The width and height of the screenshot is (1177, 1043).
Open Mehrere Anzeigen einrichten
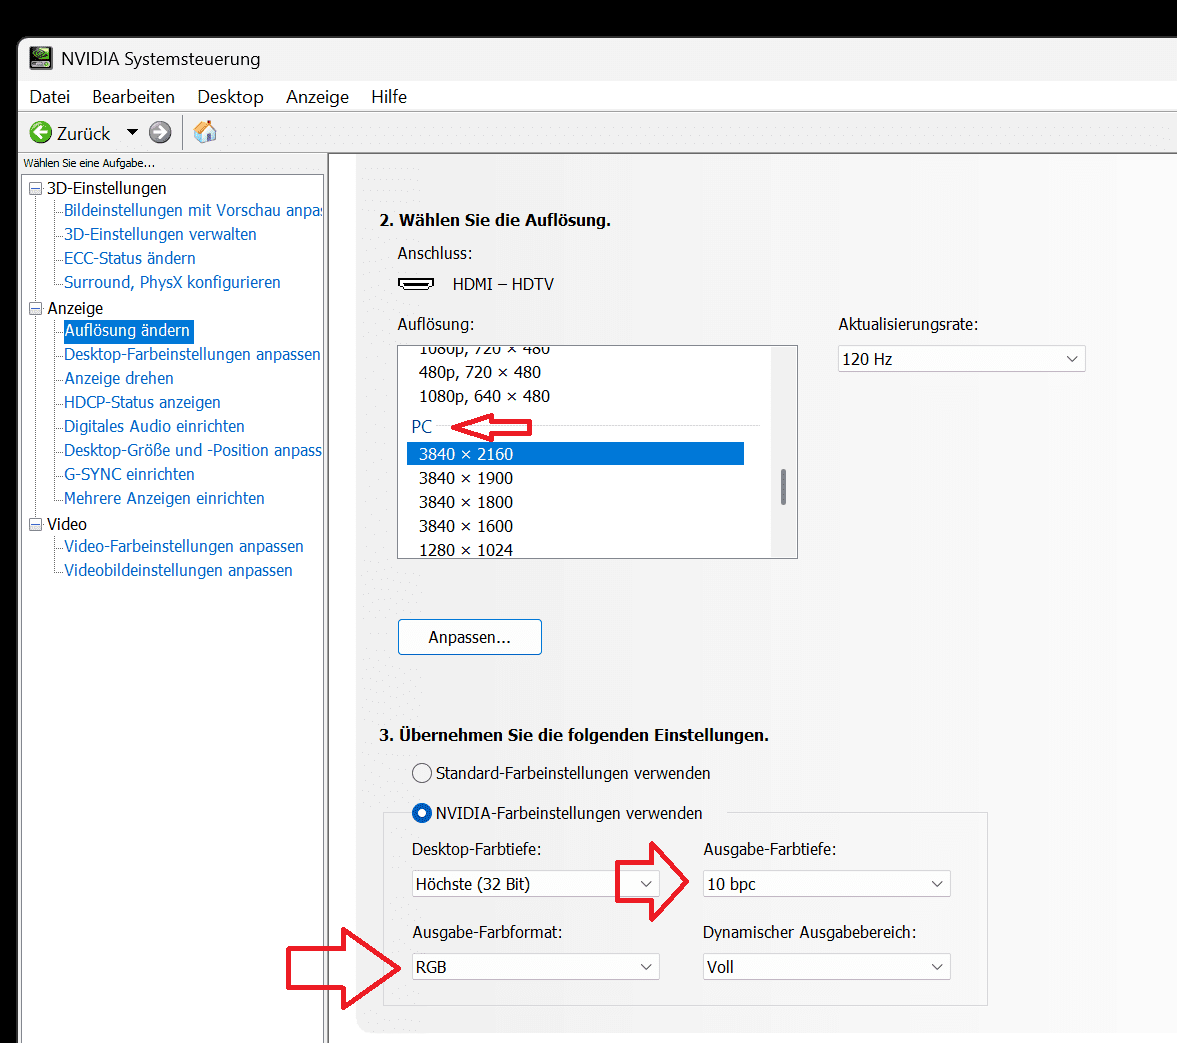[164, 499]
